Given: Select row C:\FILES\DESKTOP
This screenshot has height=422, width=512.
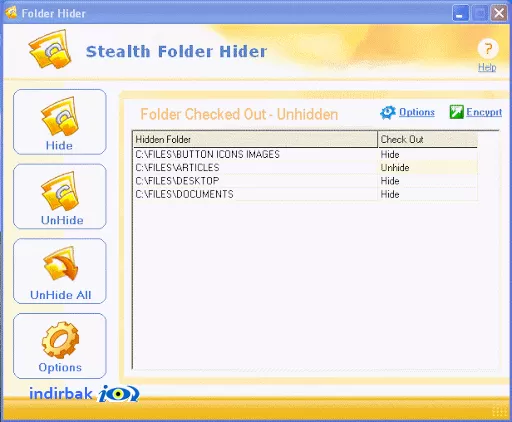Looking at the screenshot, I should click(x=305, y=181).
